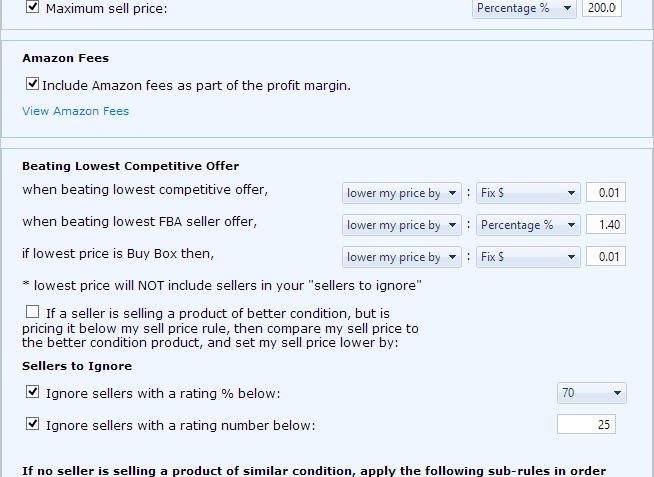This screenshot has height=477, width=654.
Task: Click the rating number 25 input field
Action: pyautogui.click(x=586, y=424)
